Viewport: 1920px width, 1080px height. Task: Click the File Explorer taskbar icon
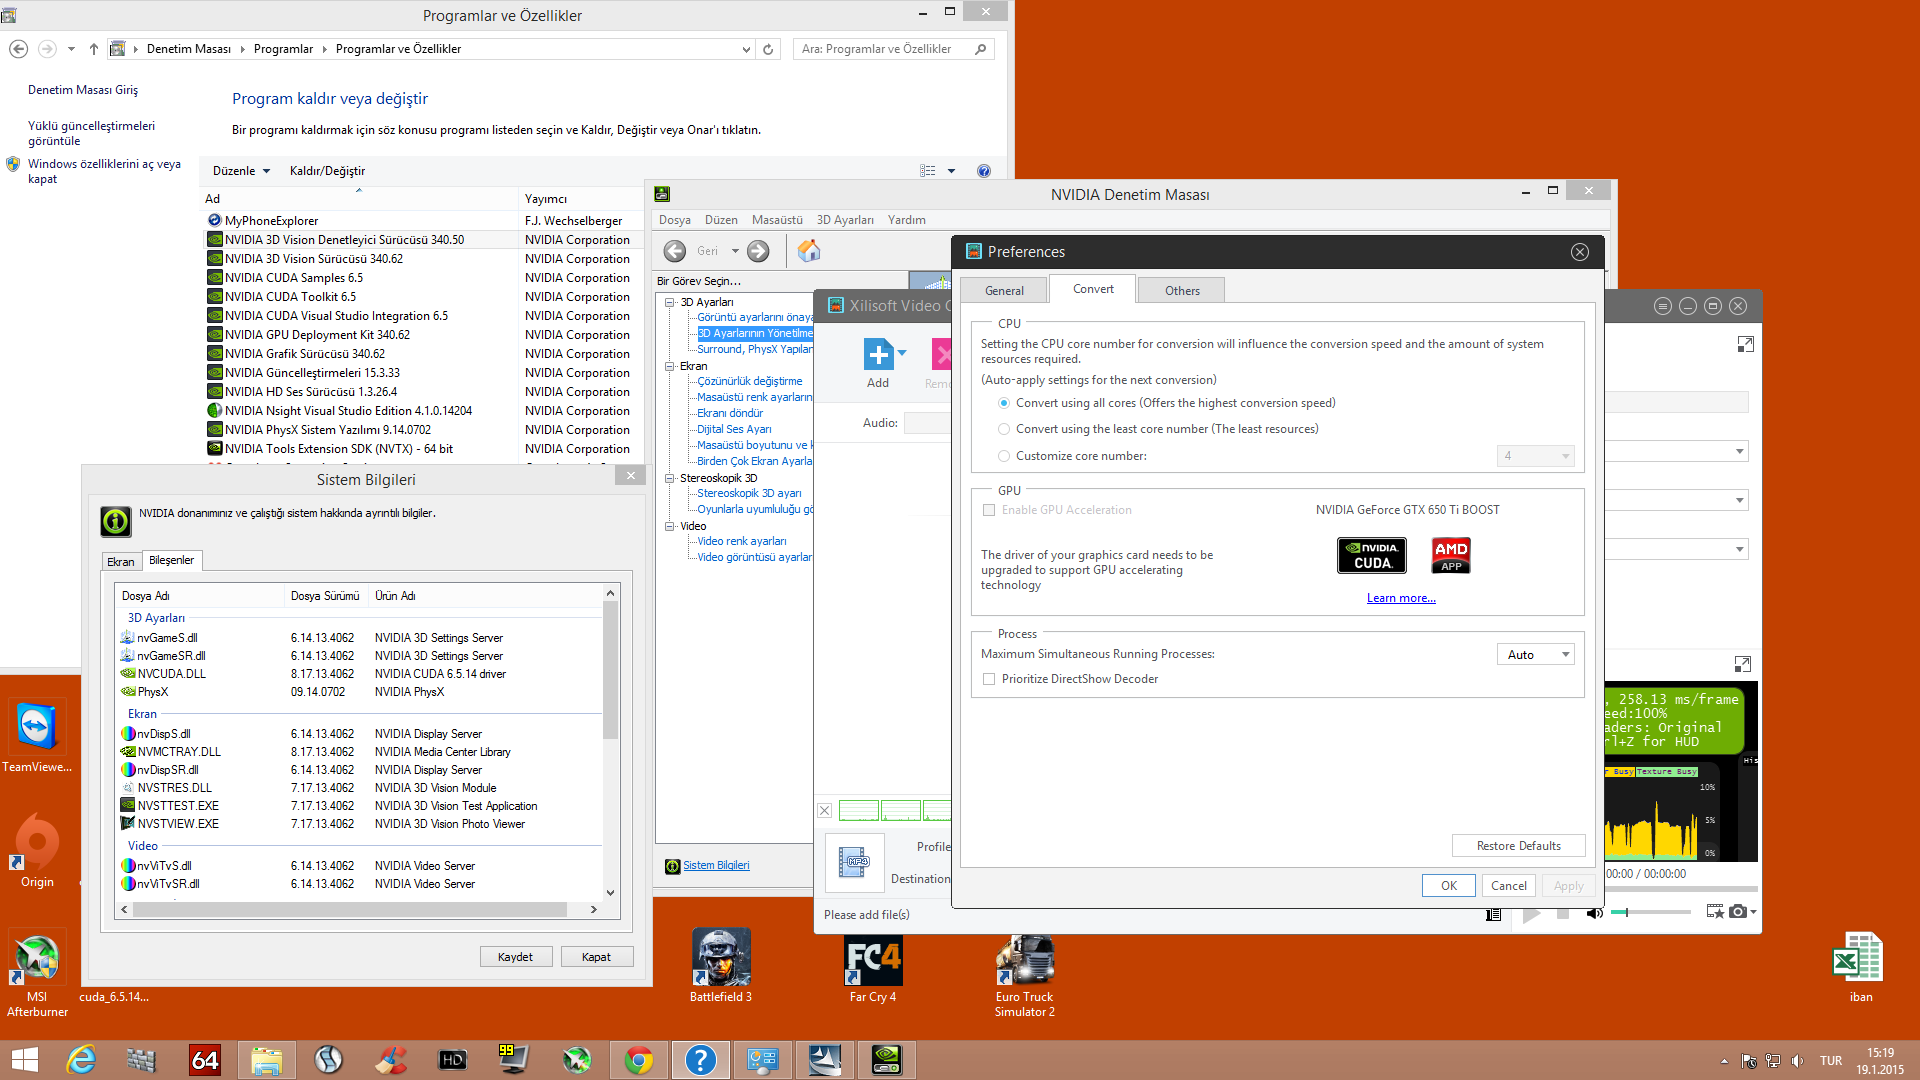click(266, 1060)
